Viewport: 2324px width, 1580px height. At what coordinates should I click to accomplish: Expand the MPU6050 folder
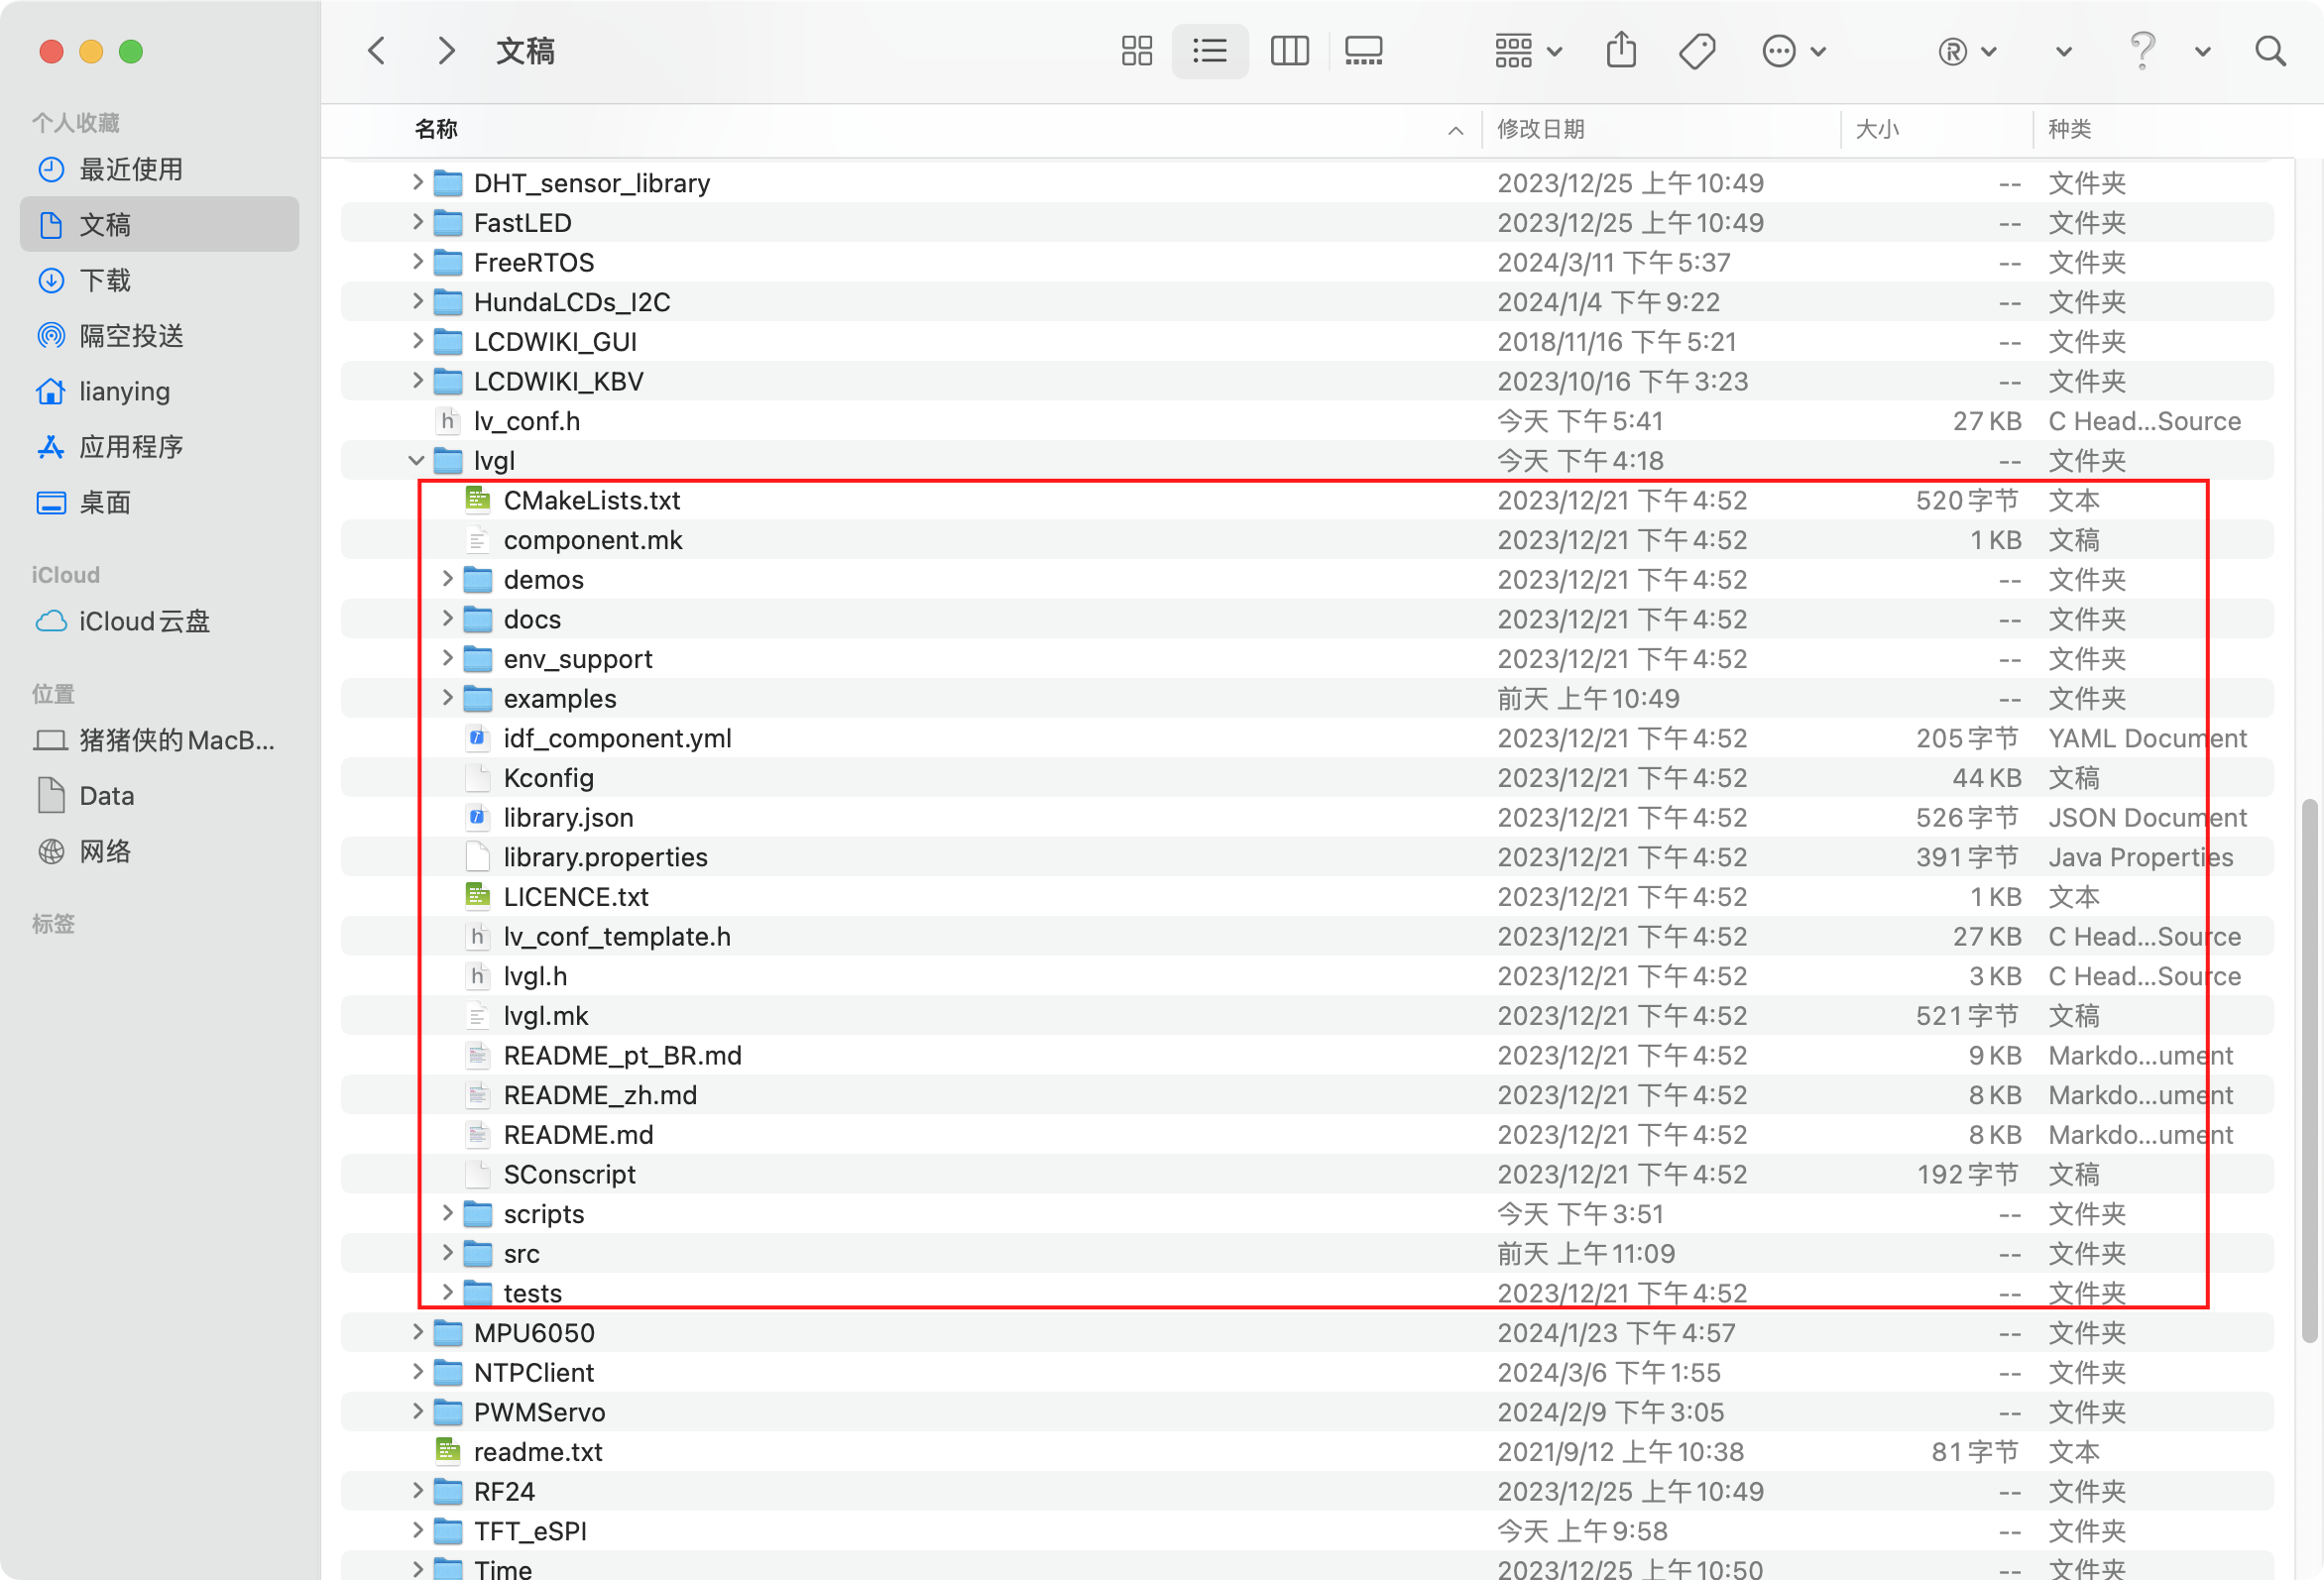[417, 1332]
